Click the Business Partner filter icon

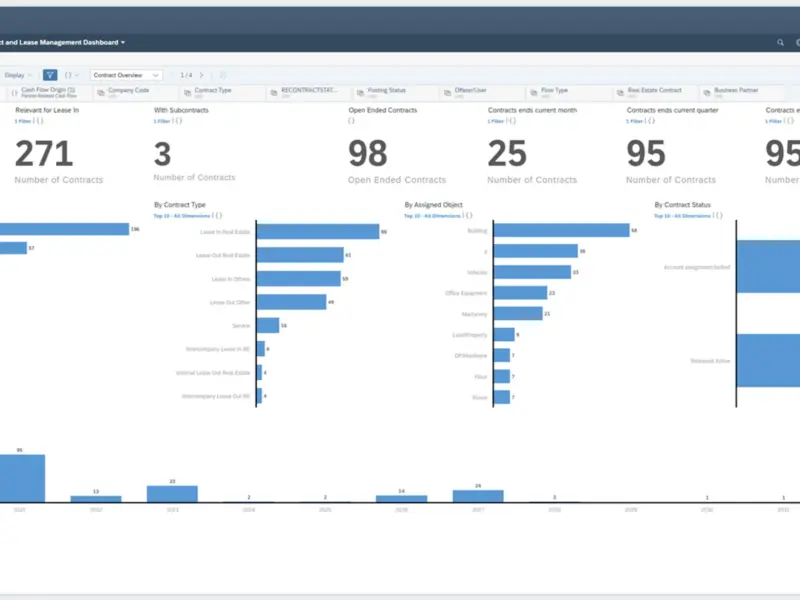(x=707, y=91)
